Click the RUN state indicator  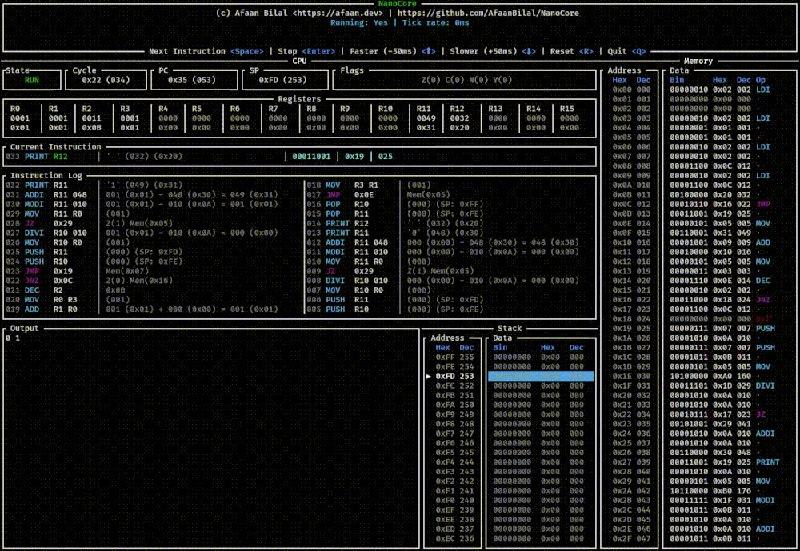(x=32, y=80)
